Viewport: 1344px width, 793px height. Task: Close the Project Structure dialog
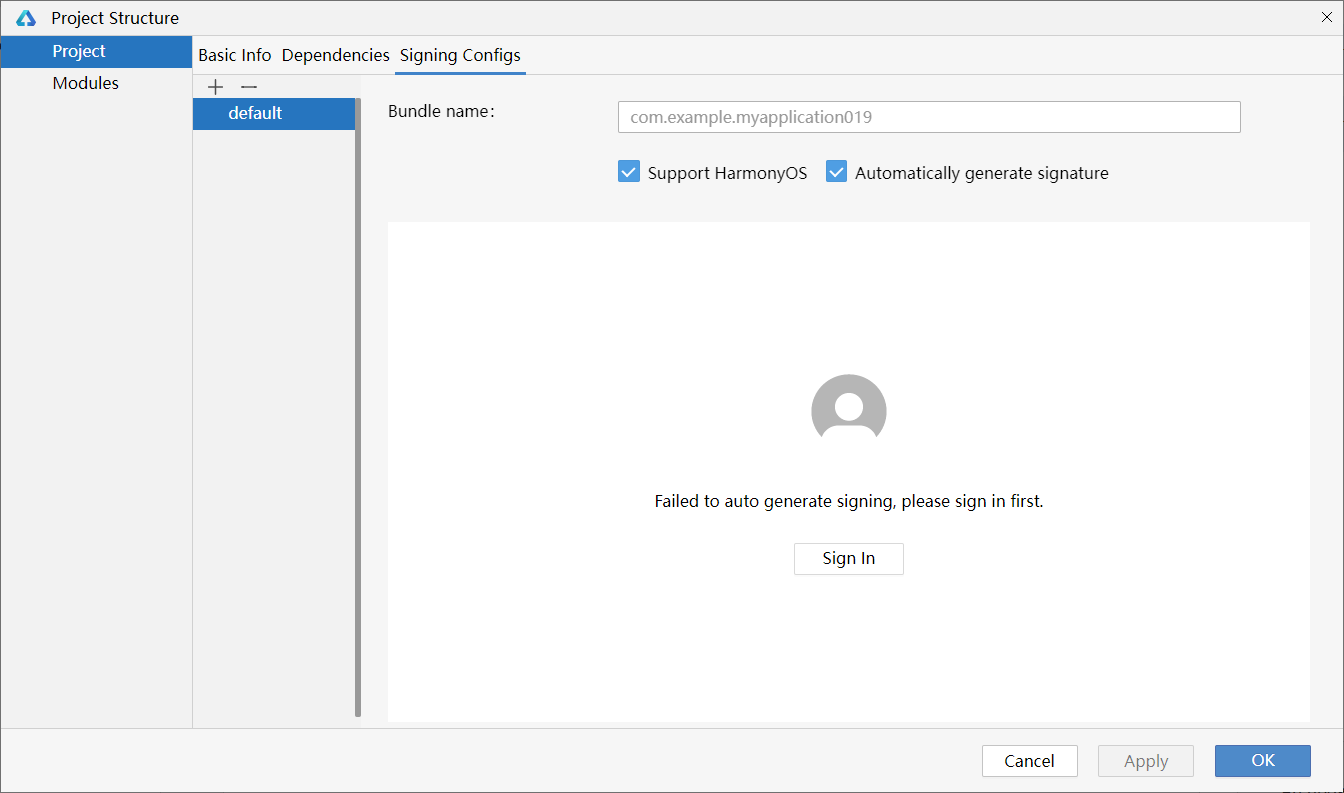click(1326, 17)
